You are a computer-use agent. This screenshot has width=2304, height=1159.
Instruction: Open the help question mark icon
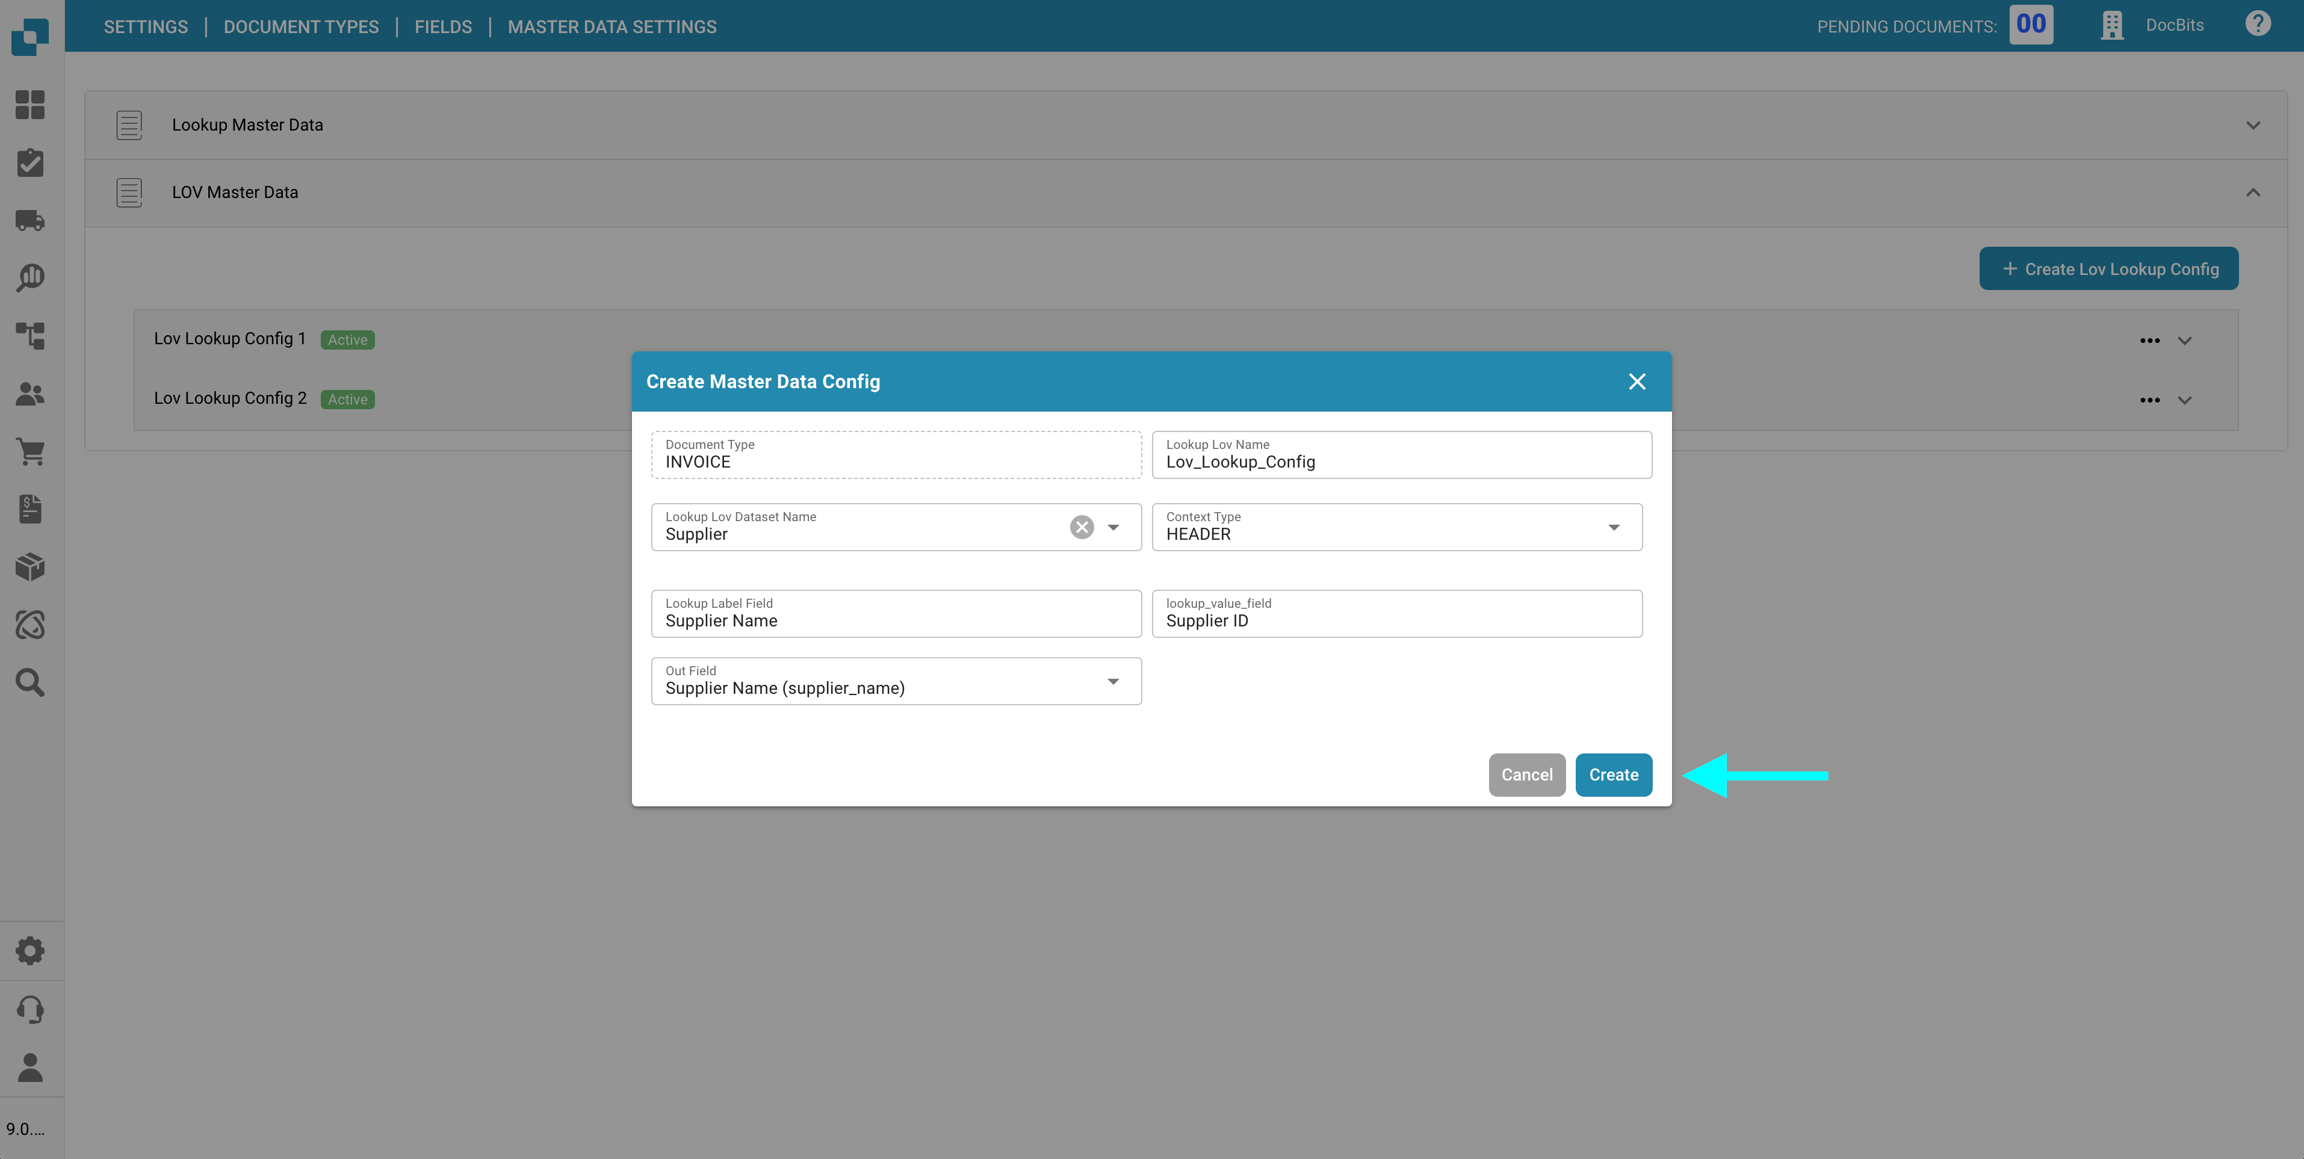pos(2257,24)
